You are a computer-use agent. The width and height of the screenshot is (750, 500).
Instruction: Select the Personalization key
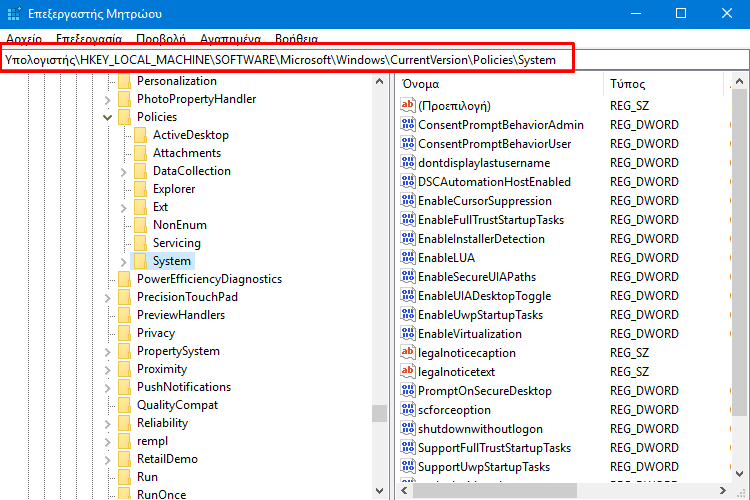click(176, 81)
